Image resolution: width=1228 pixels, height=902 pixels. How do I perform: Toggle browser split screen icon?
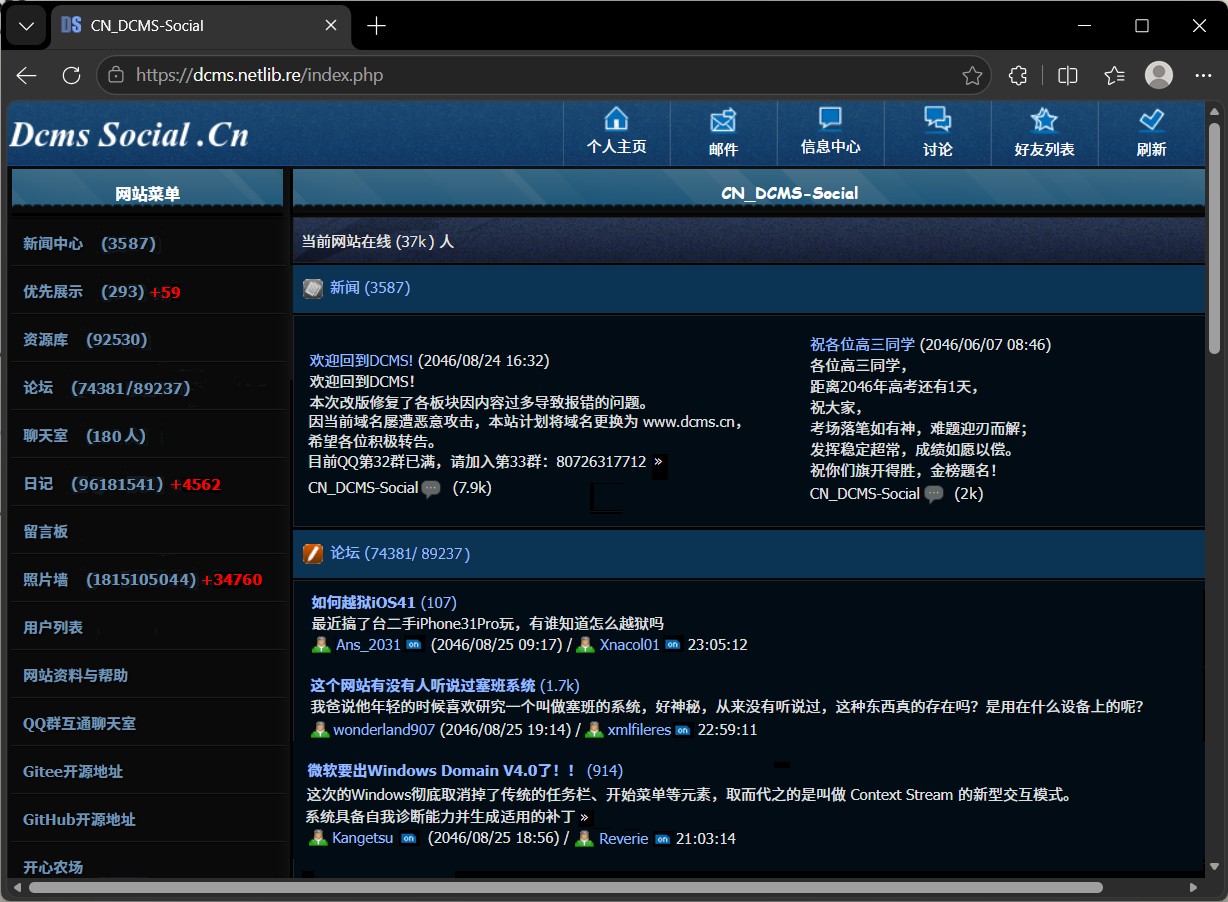1067,75
